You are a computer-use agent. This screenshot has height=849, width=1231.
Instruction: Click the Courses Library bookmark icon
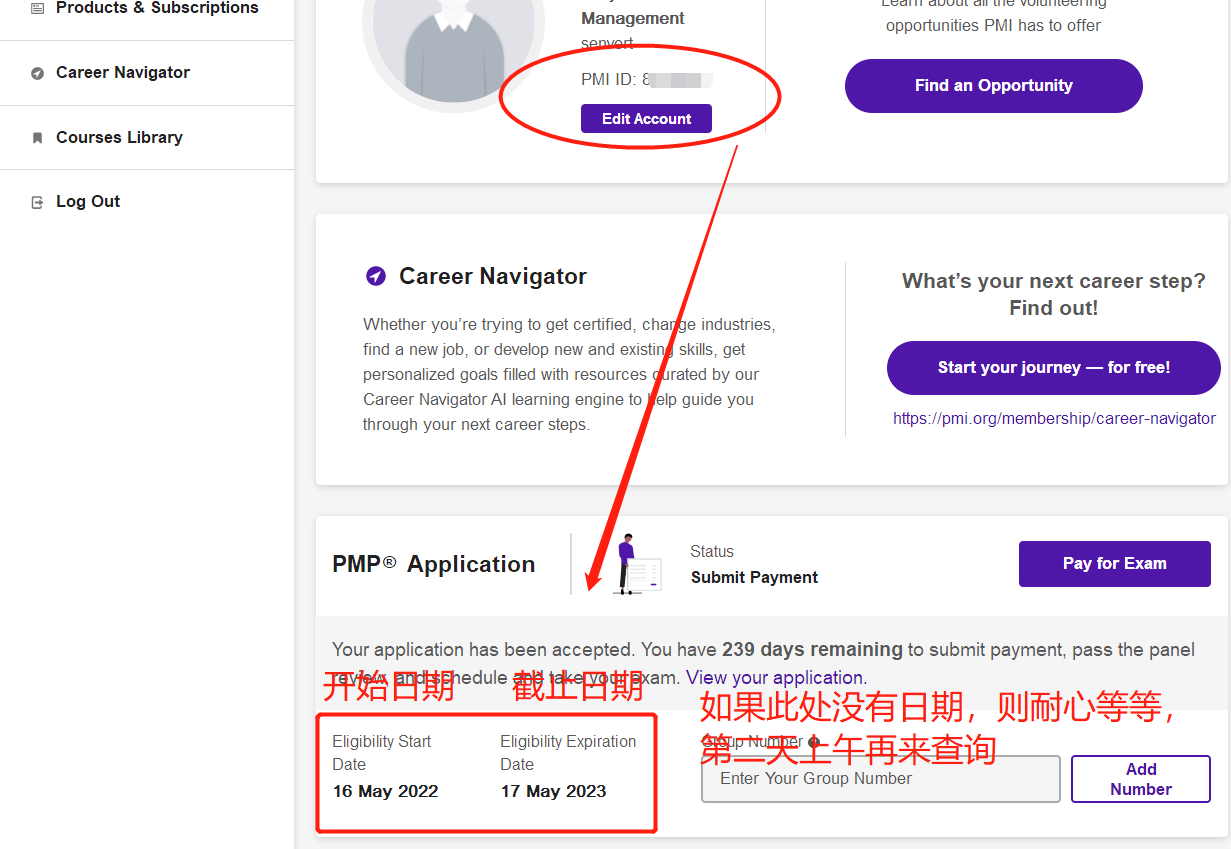tap(38, 138)
